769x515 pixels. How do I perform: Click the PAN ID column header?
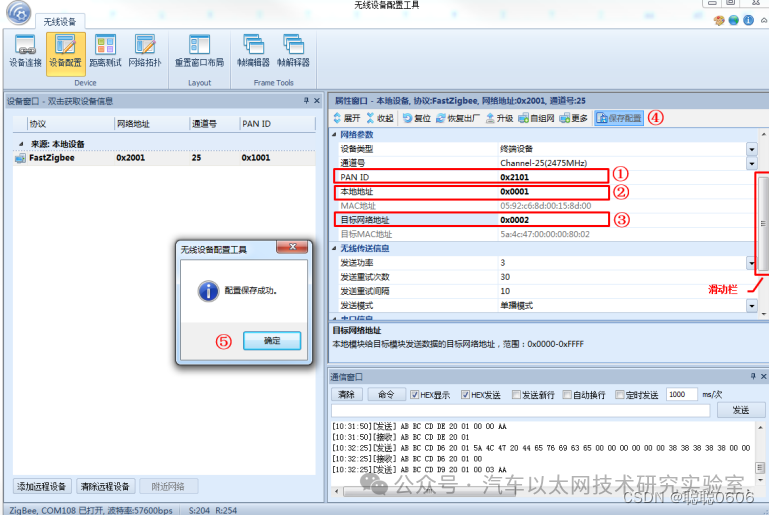coord(277,124)
